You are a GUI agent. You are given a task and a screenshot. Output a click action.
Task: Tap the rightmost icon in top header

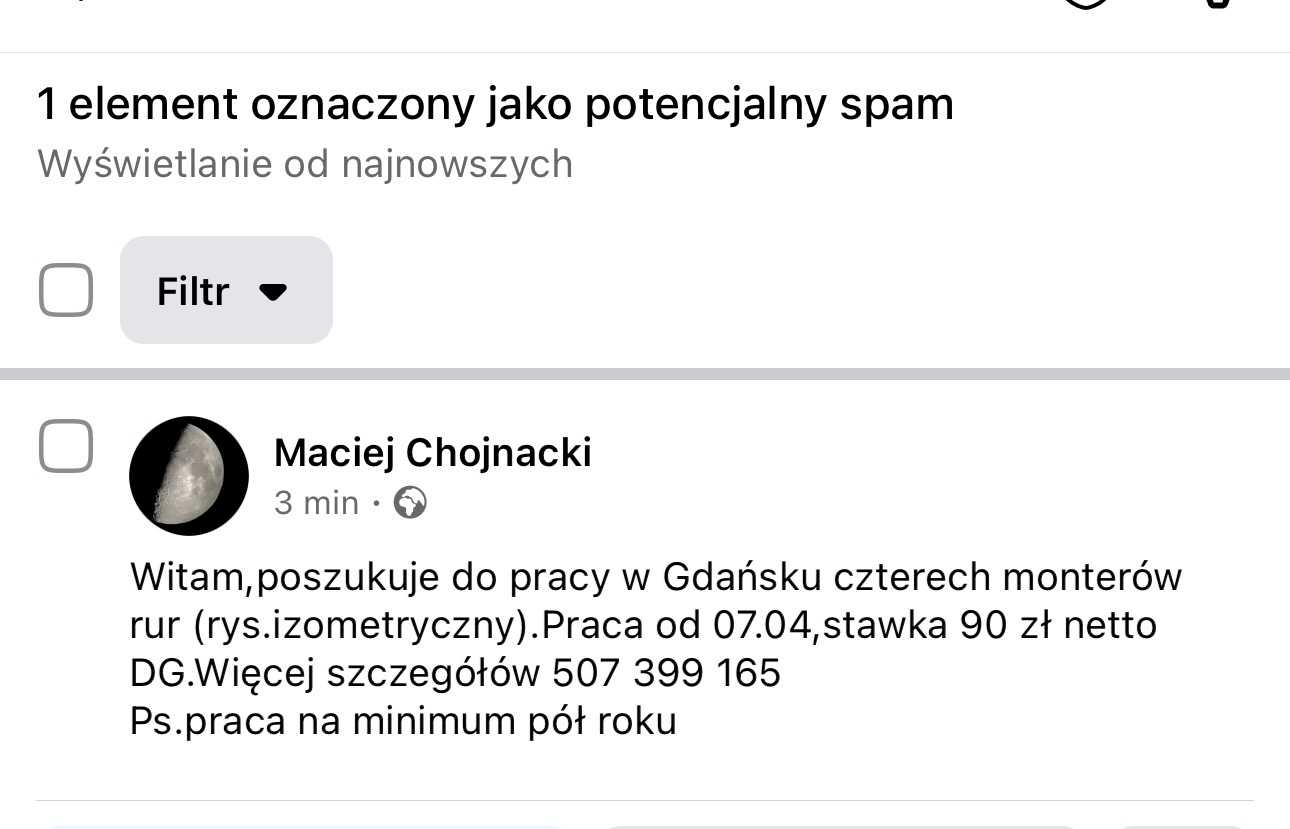click(x=1216, y=3)
